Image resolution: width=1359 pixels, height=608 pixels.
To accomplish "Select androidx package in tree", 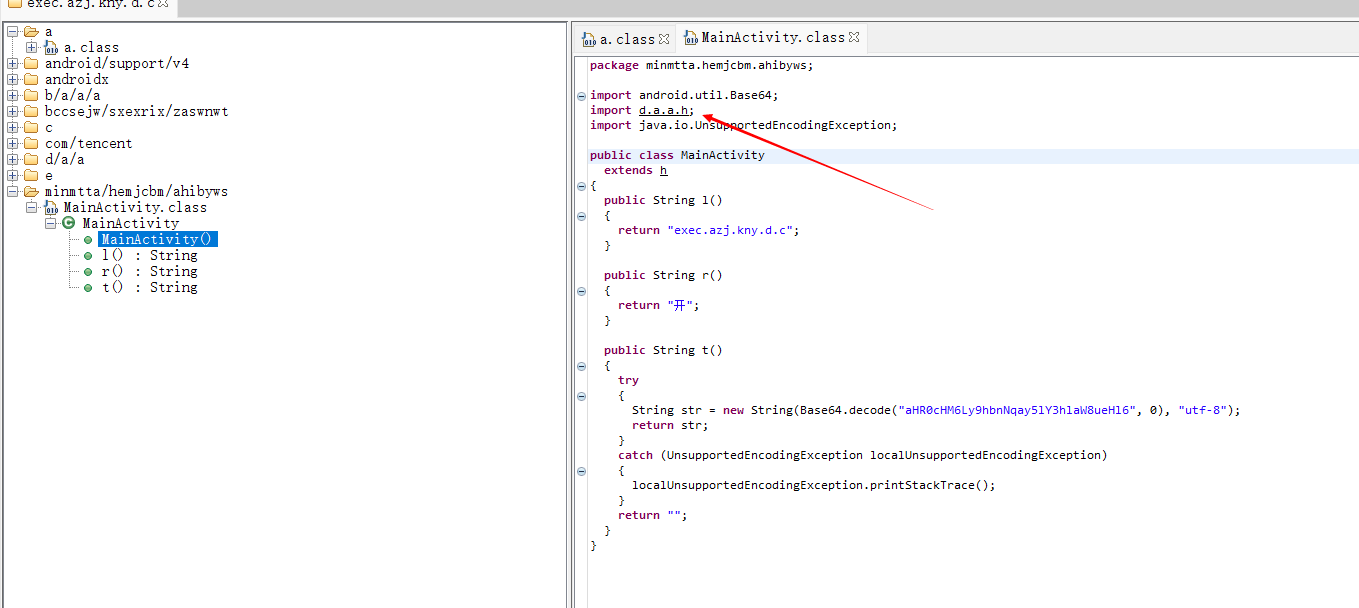I will 76,79.
